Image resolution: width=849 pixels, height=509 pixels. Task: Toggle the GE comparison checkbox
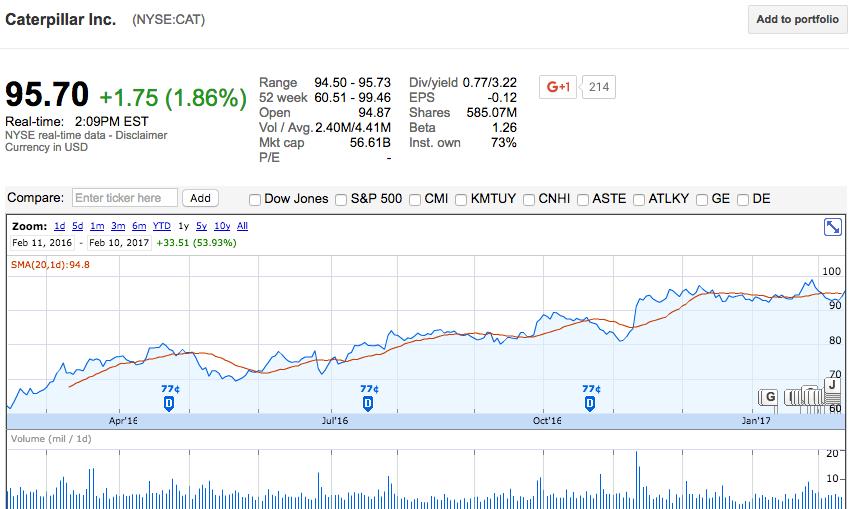click(703, 199)
